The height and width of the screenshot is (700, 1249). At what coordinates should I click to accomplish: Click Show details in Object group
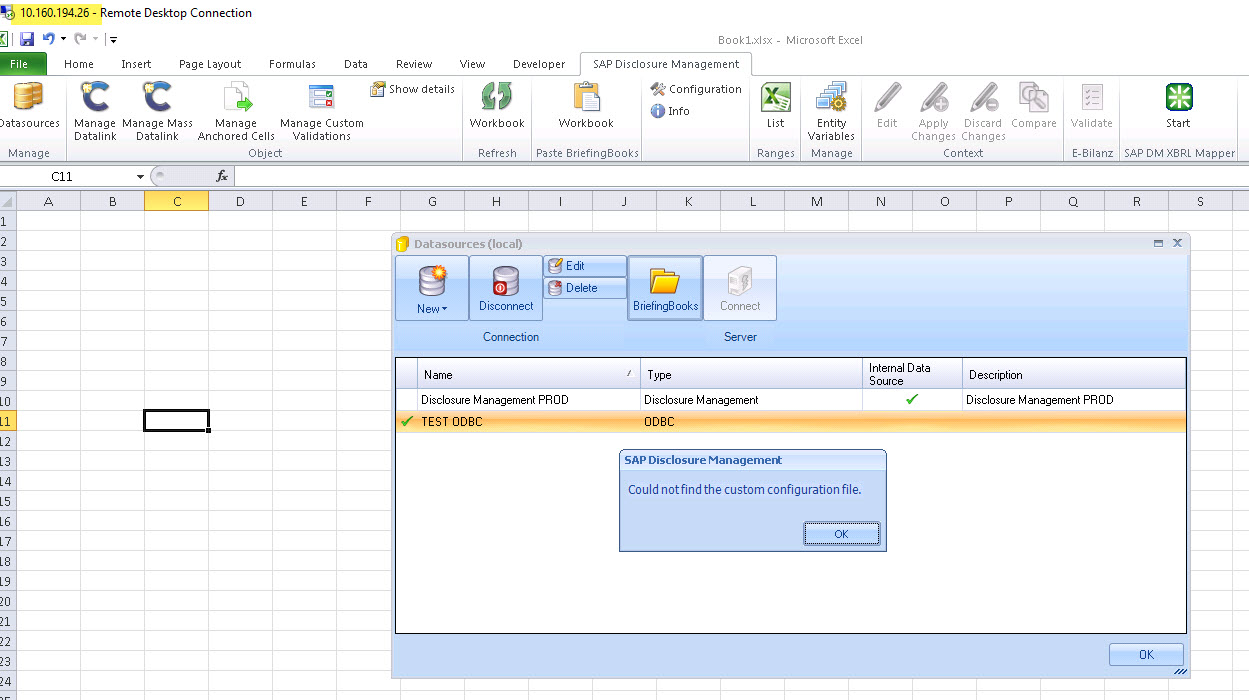(x=412, y=89)
